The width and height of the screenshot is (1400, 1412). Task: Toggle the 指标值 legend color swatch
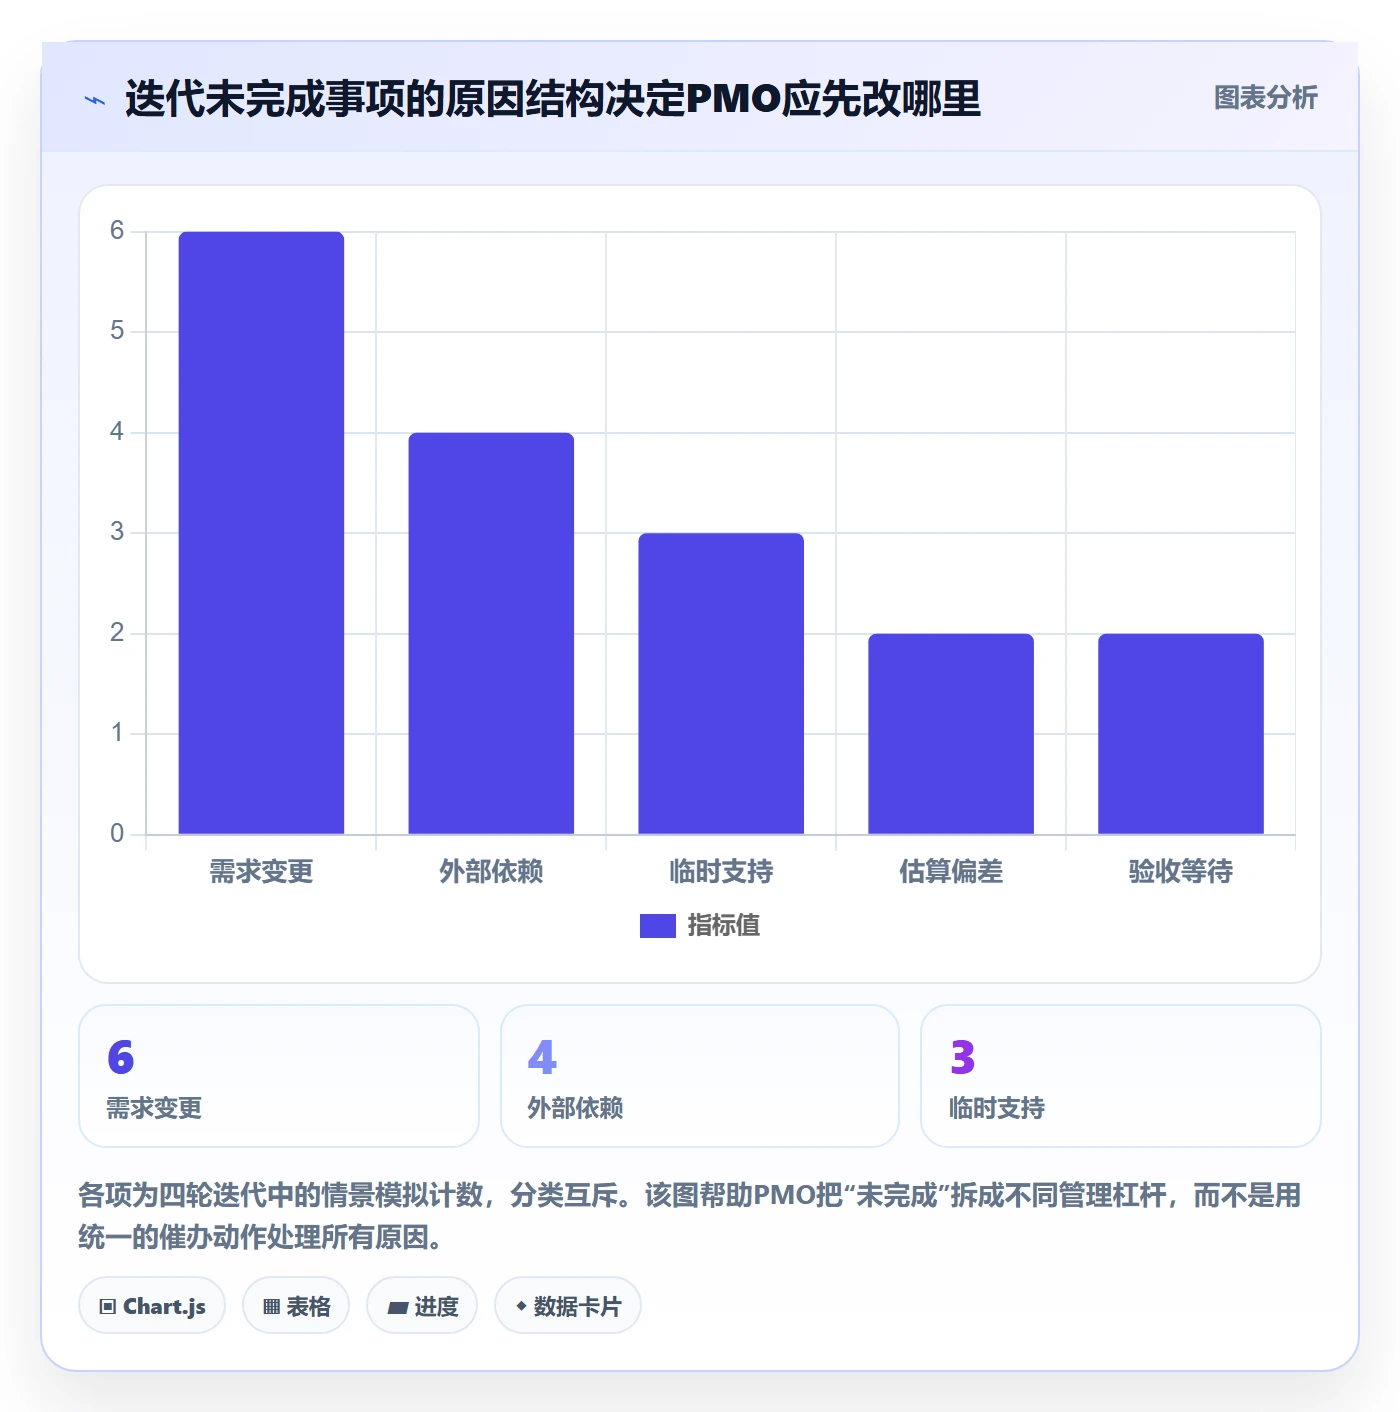coord(657,926)
